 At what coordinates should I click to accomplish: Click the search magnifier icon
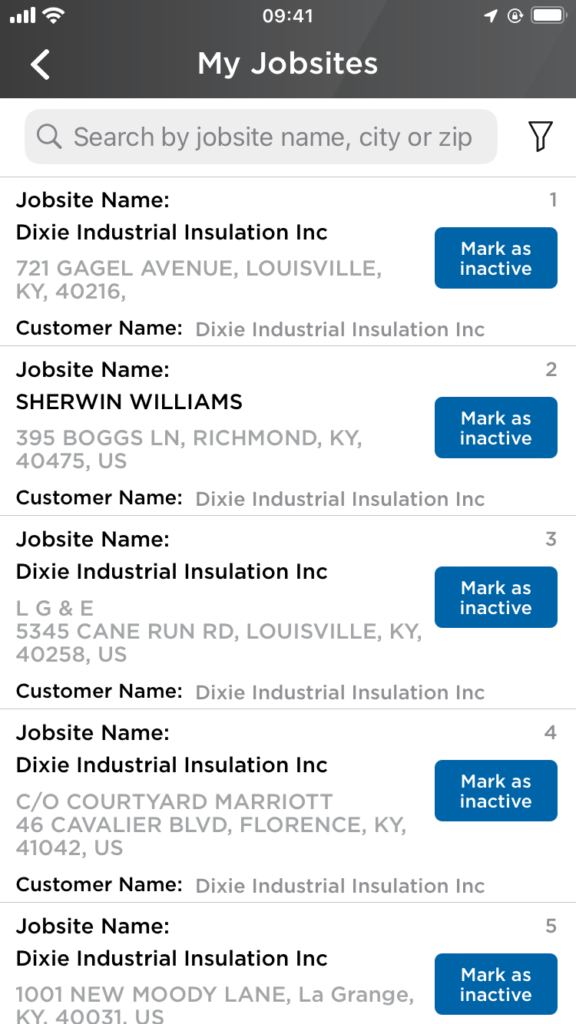[x=49, y=136]
